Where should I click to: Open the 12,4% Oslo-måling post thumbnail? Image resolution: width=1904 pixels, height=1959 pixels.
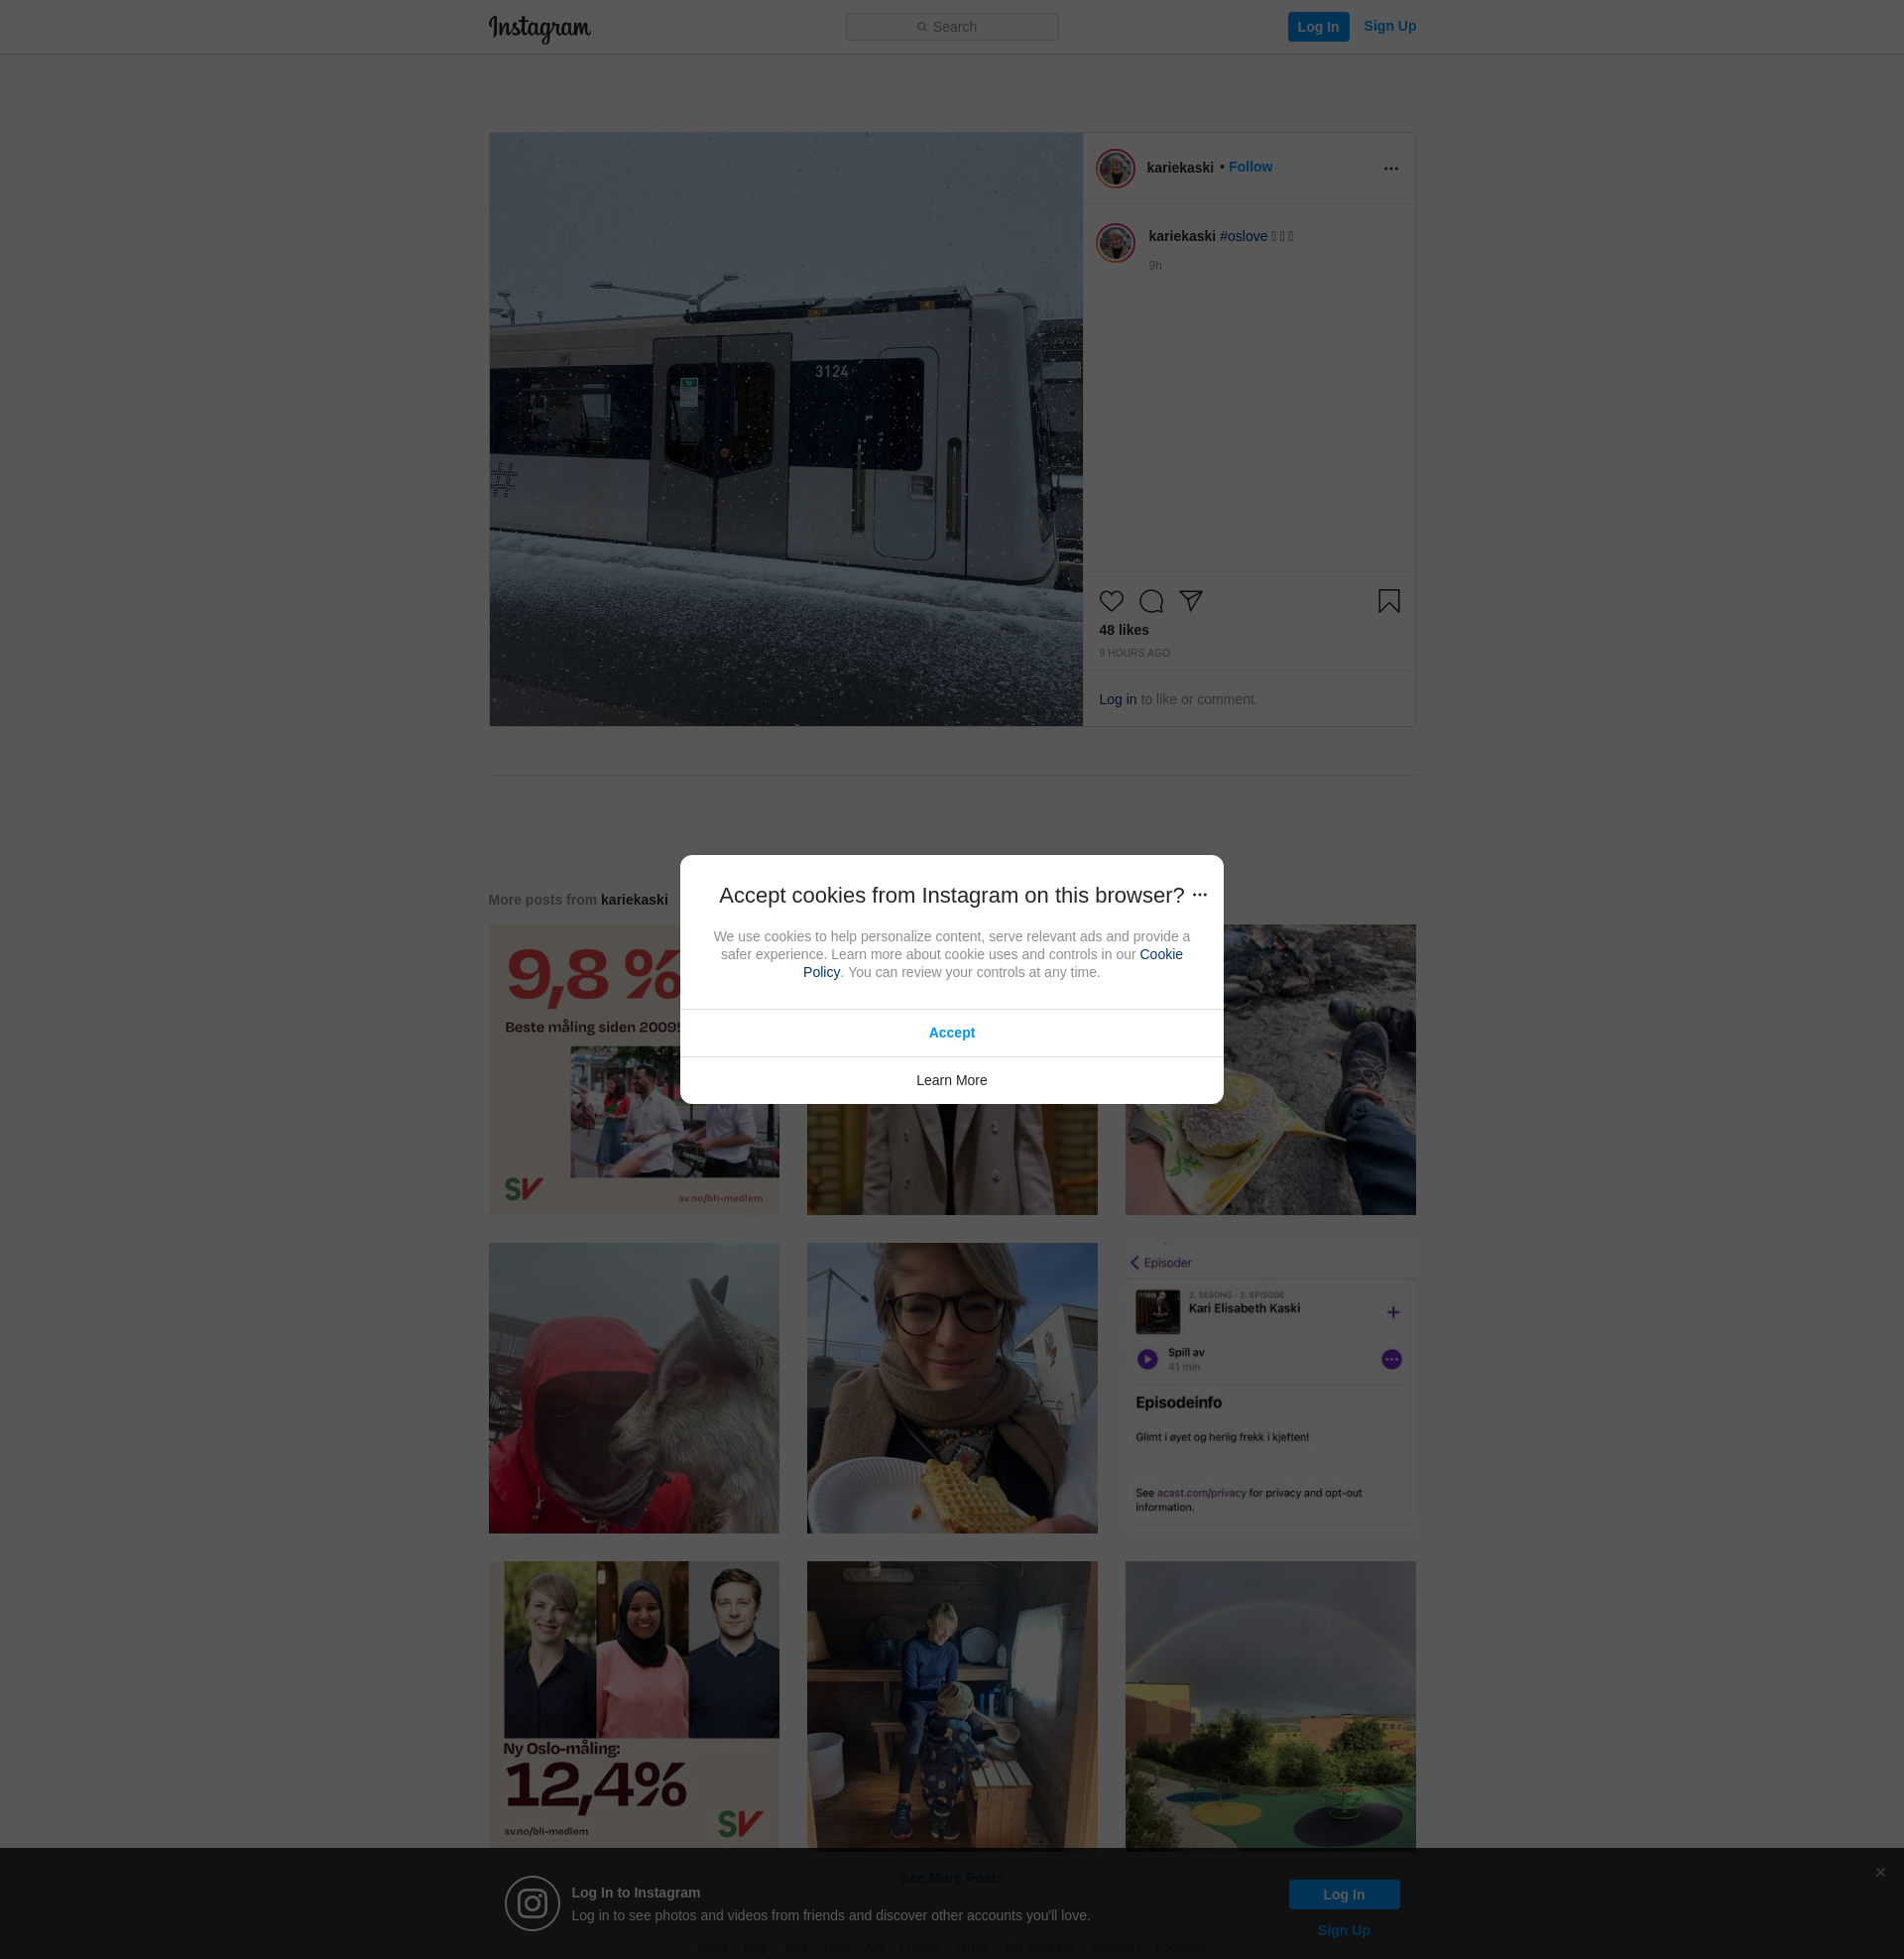633,1705
